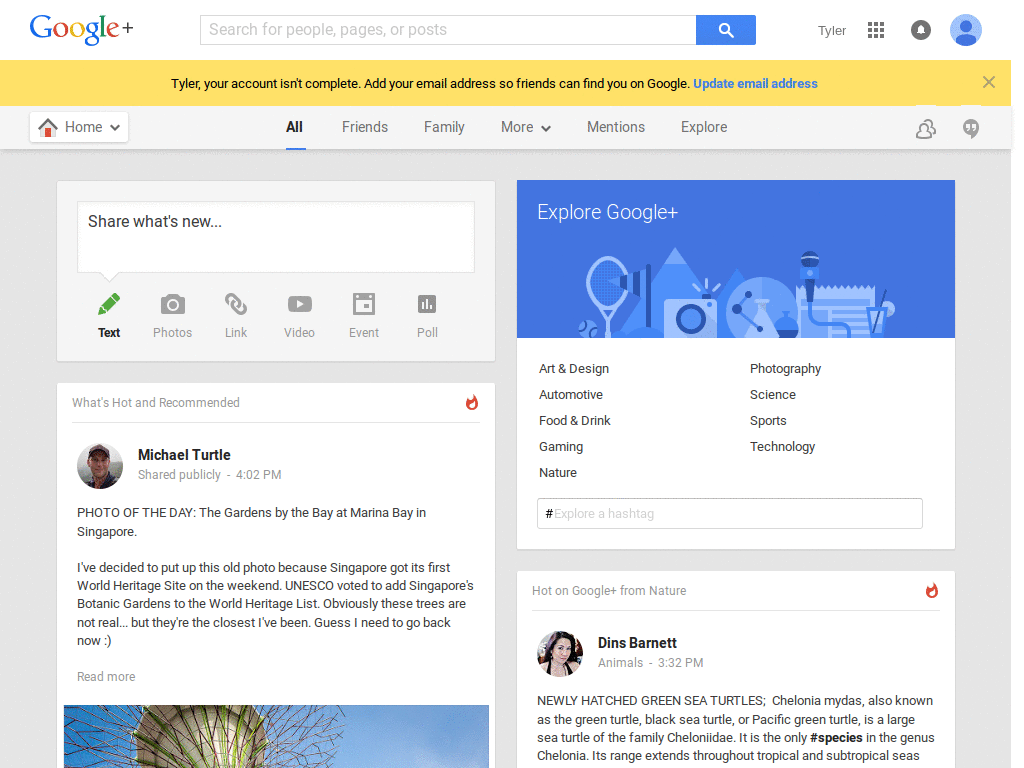Expand the Home dropdown arrow
The image size is (1024, 768).
[115, 127]
